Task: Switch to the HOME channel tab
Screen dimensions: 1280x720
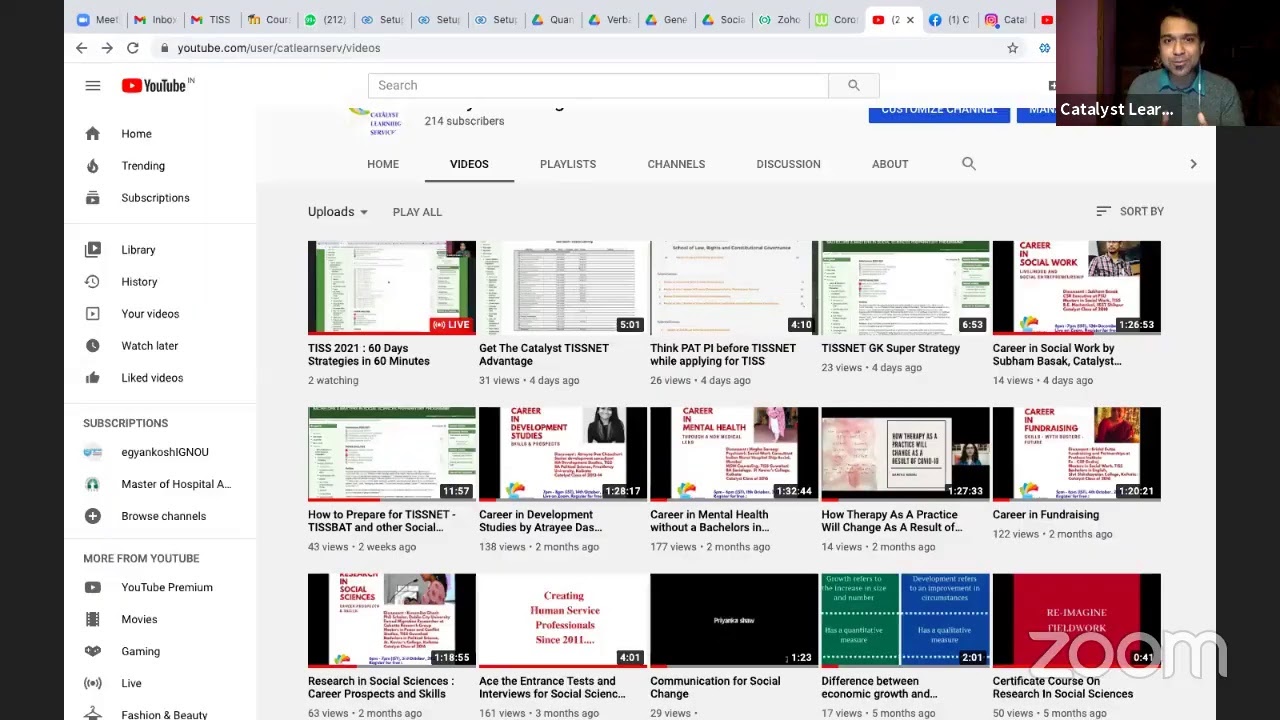Action: [383, 164]
